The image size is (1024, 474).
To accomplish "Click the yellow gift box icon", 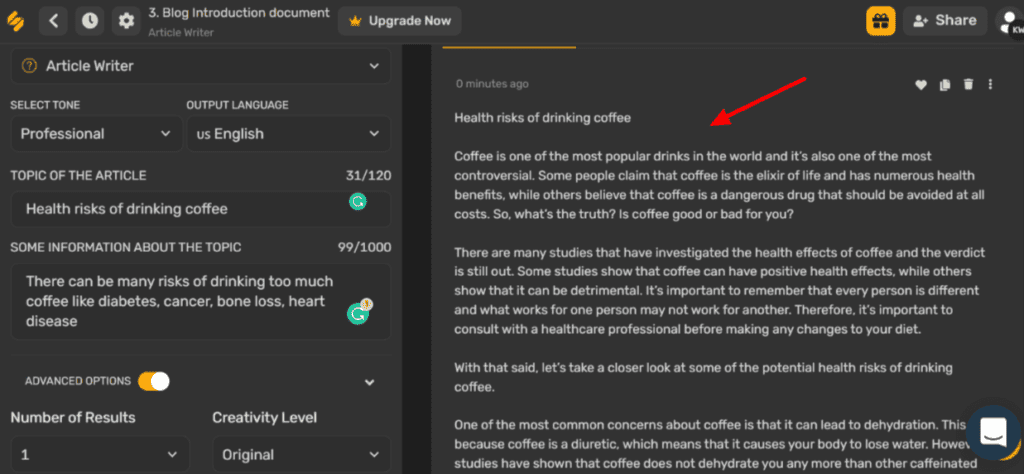I will (x=880, y=21).
